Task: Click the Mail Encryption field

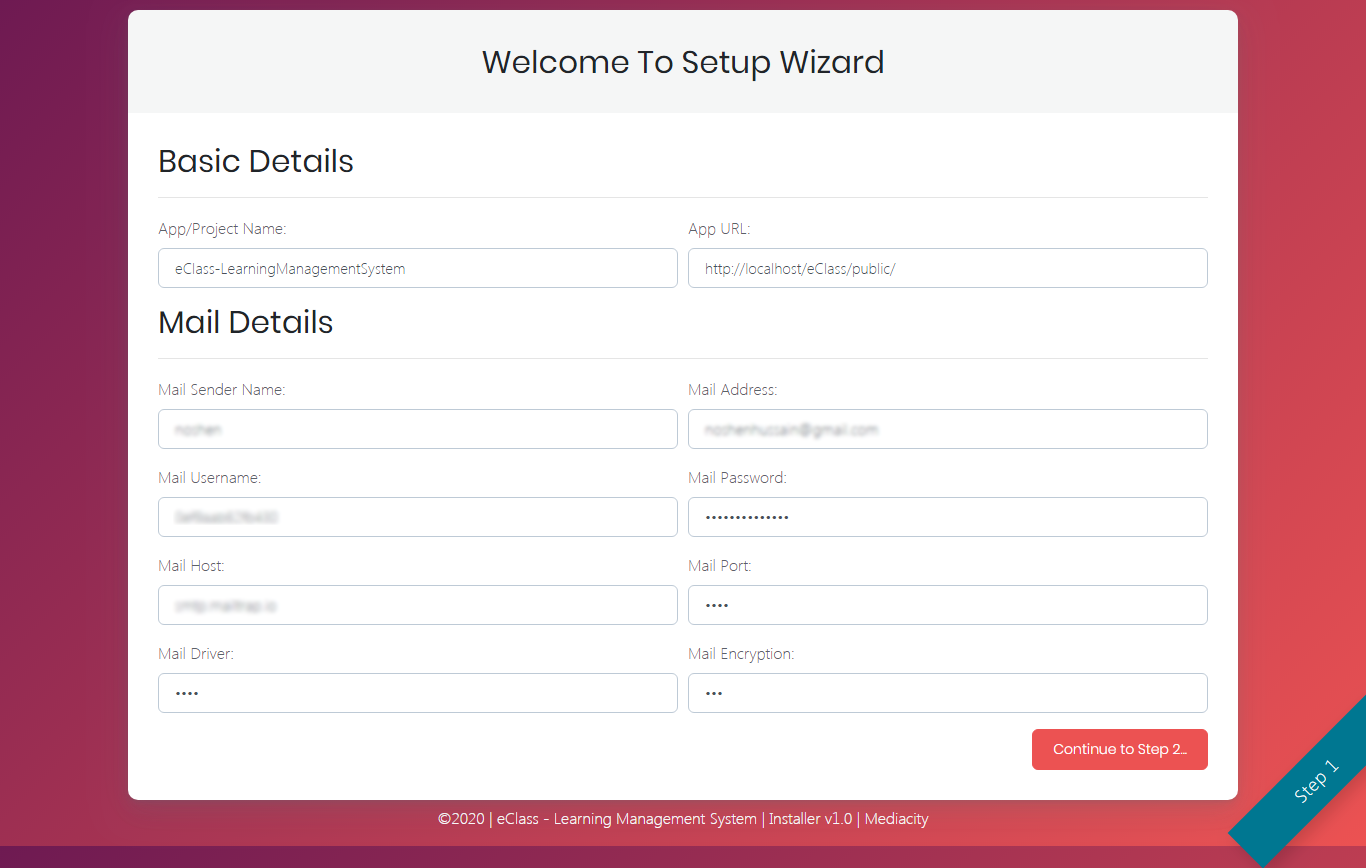Action: 948,693
